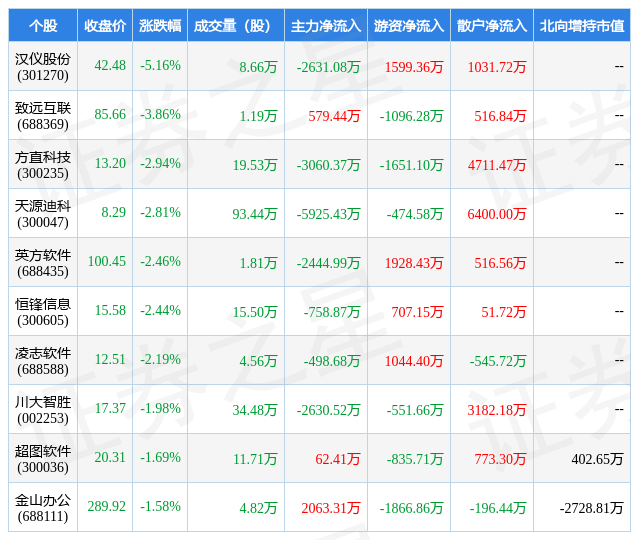
Task: Click main inflow 579.44万
Action: 334,116
